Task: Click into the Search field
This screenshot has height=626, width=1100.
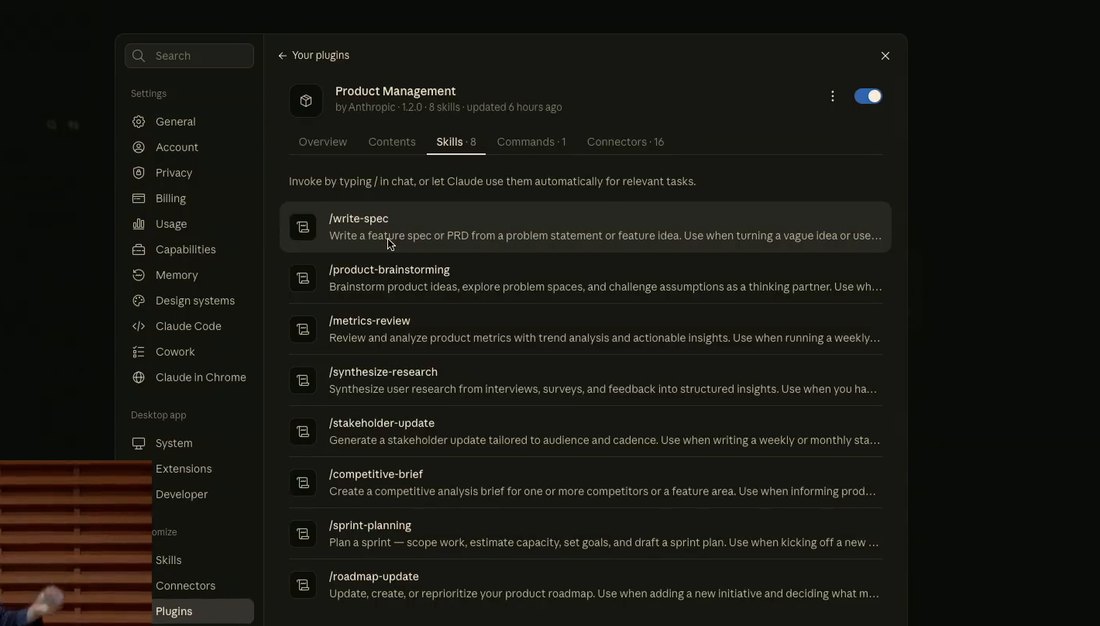Action: point(189,56)
